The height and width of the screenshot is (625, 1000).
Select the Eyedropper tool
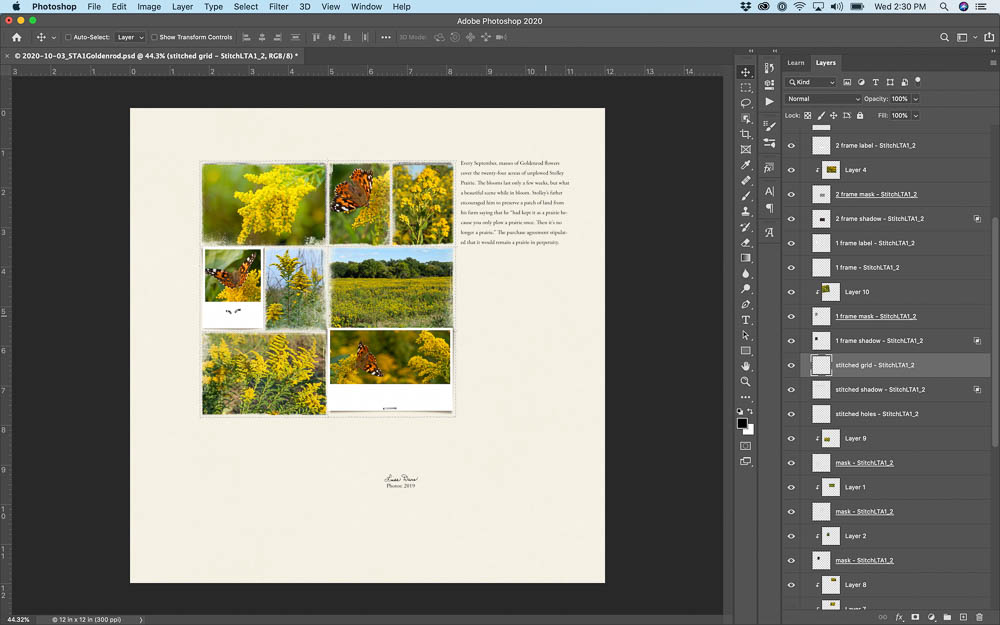[745, 165]
